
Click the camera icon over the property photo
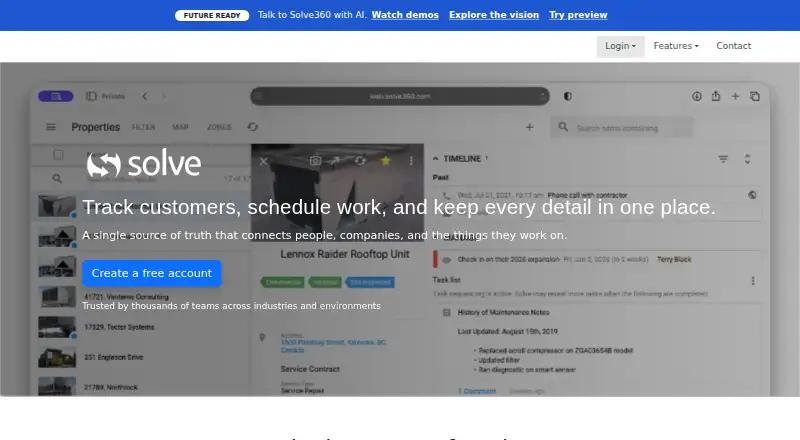click(315, 161)
